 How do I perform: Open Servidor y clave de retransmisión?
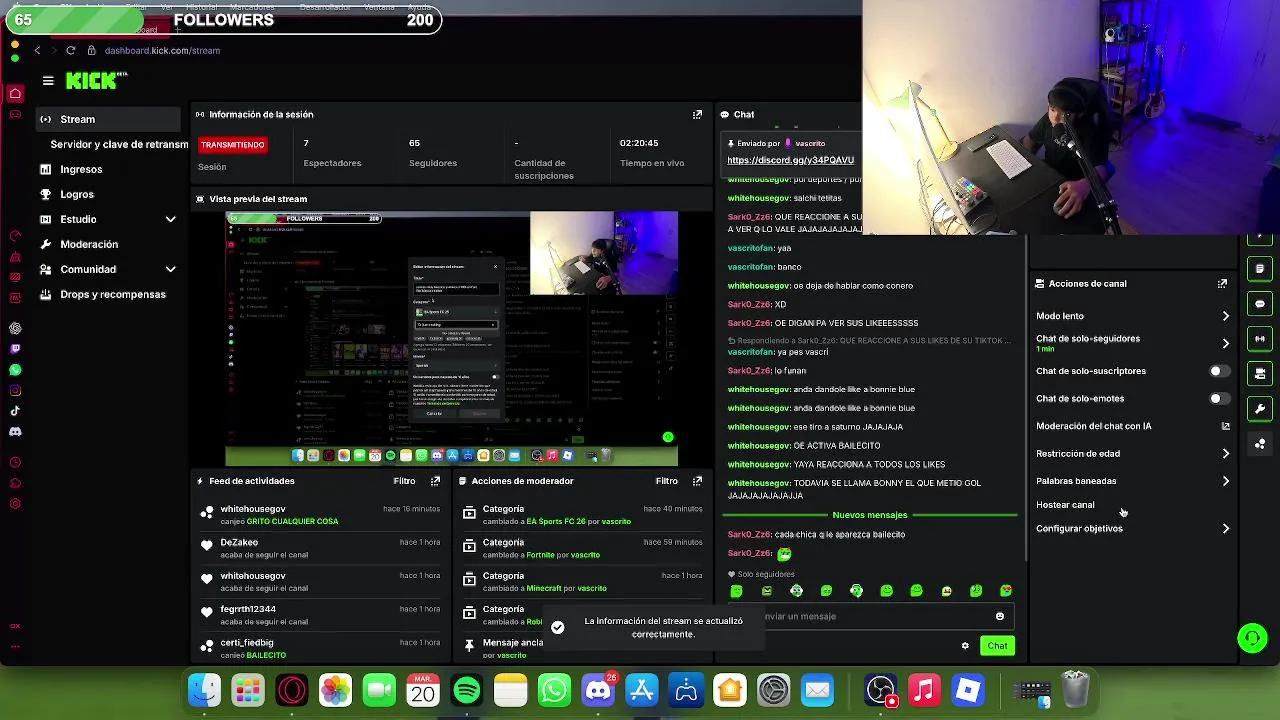click(119, 144)
